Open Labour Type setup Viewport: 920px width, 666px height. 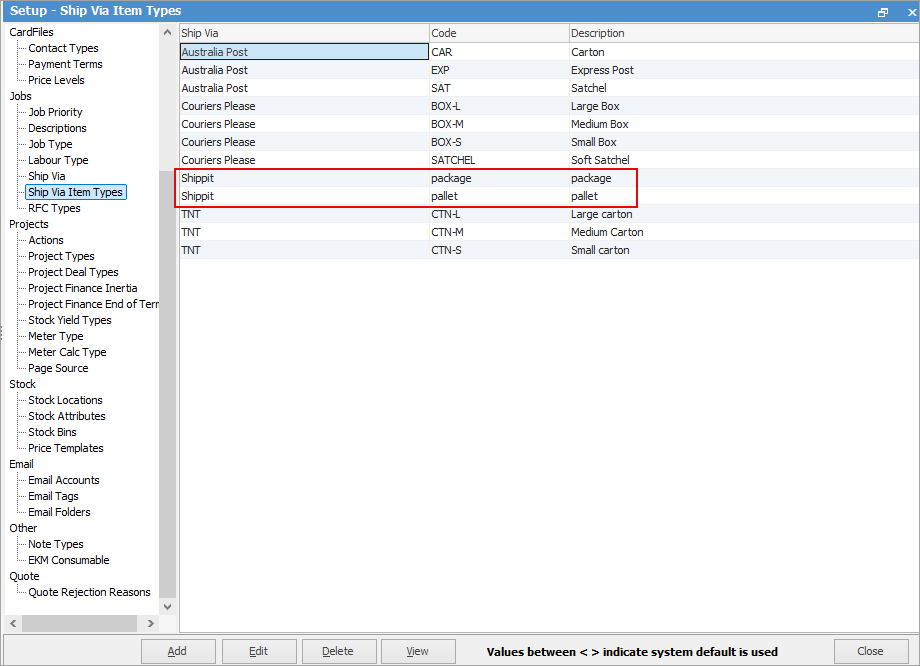pos(58,160)
